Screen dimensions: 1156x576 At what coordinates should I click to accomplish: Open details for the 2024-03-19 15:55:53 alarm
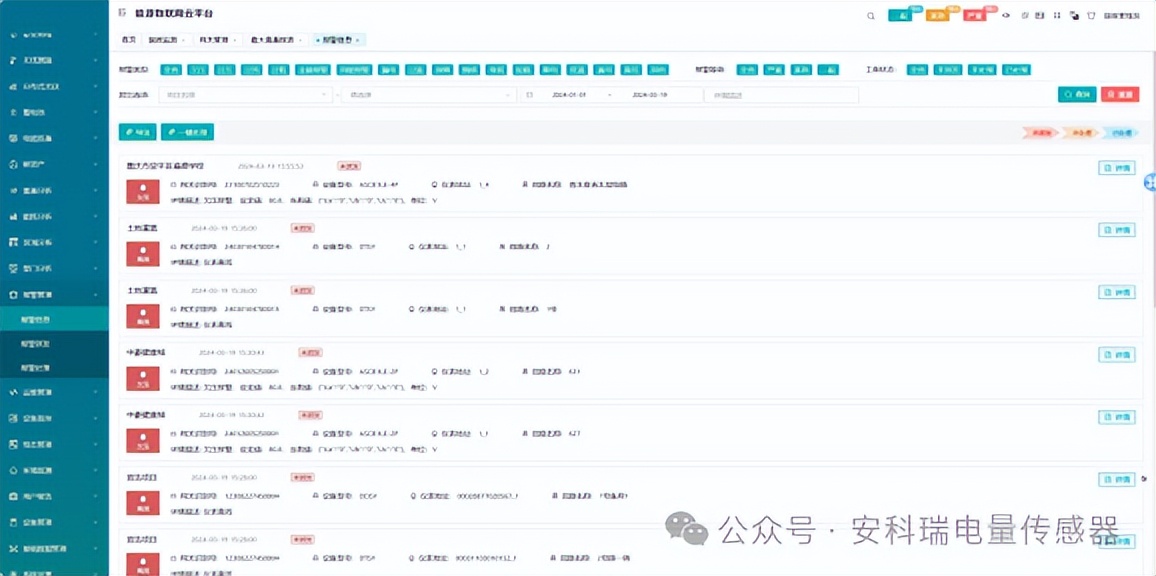click(1117, 167)
